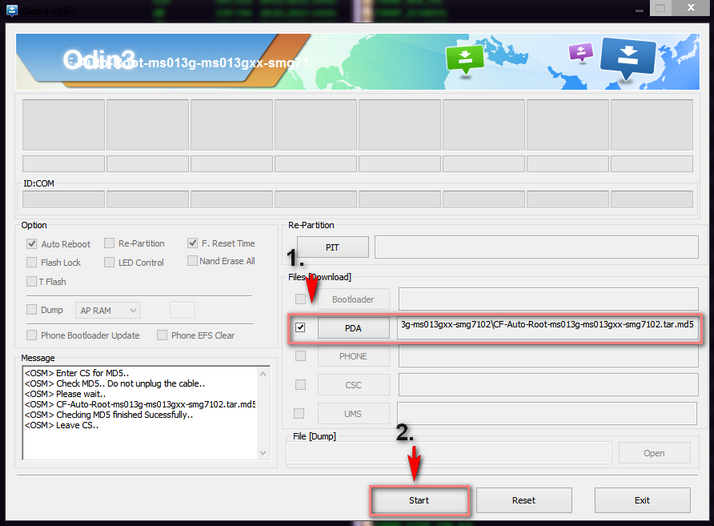Exit the Odin3 application
Image resolution: width=714 pixels, height=526 pixels.
[642, 500]
